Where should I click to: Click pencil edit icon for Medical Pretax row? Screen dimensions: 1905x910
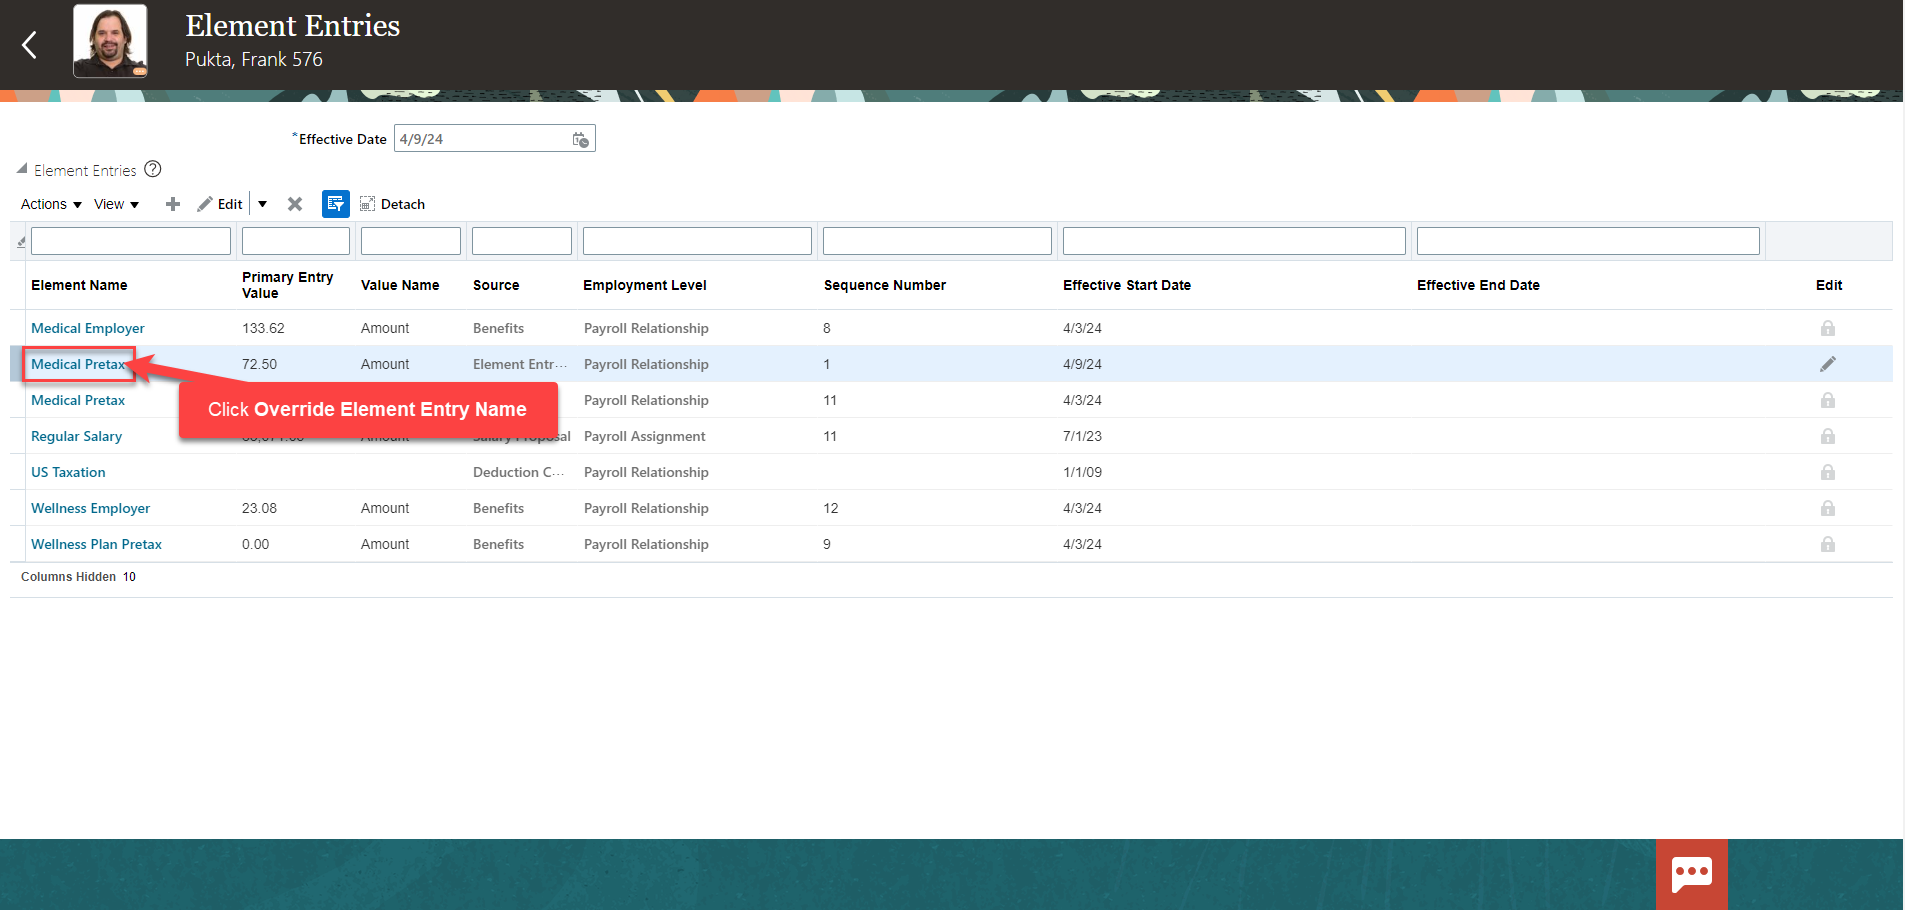pos(1828,364)
